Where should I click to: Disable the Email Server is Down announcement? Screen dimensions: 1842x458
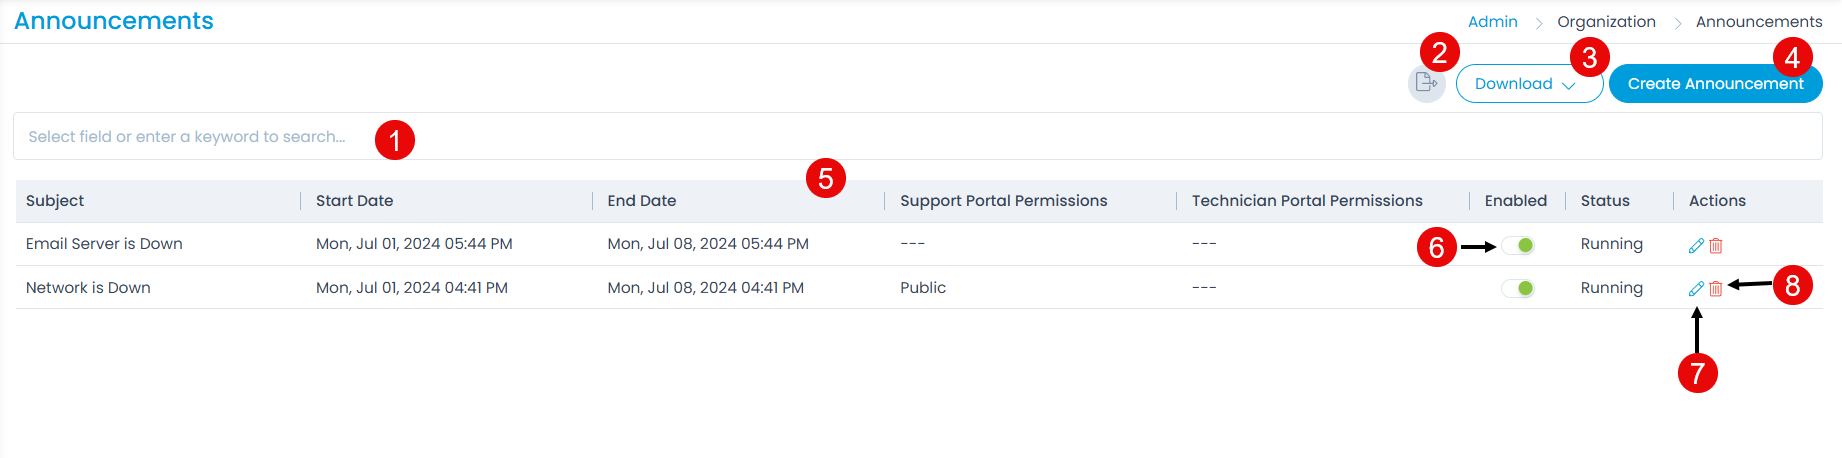(x=1518, y=245)
